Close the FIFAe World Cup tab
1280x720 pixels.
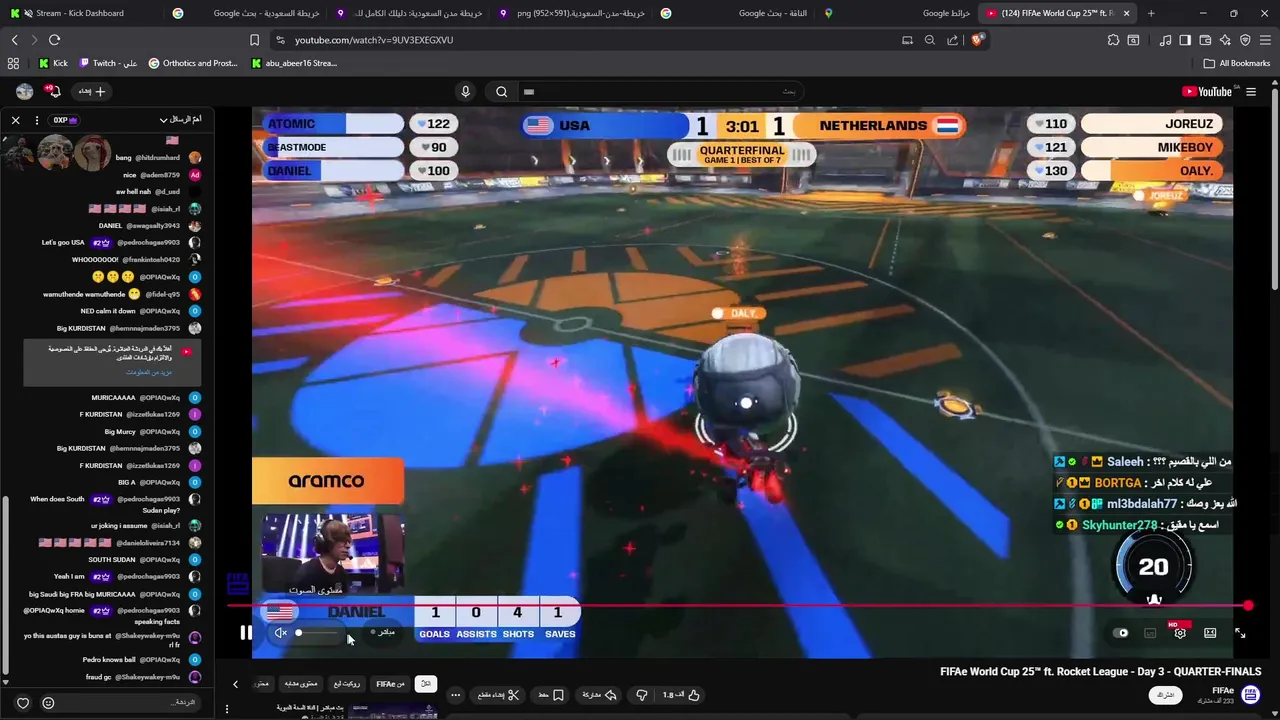pos(1127,13)
